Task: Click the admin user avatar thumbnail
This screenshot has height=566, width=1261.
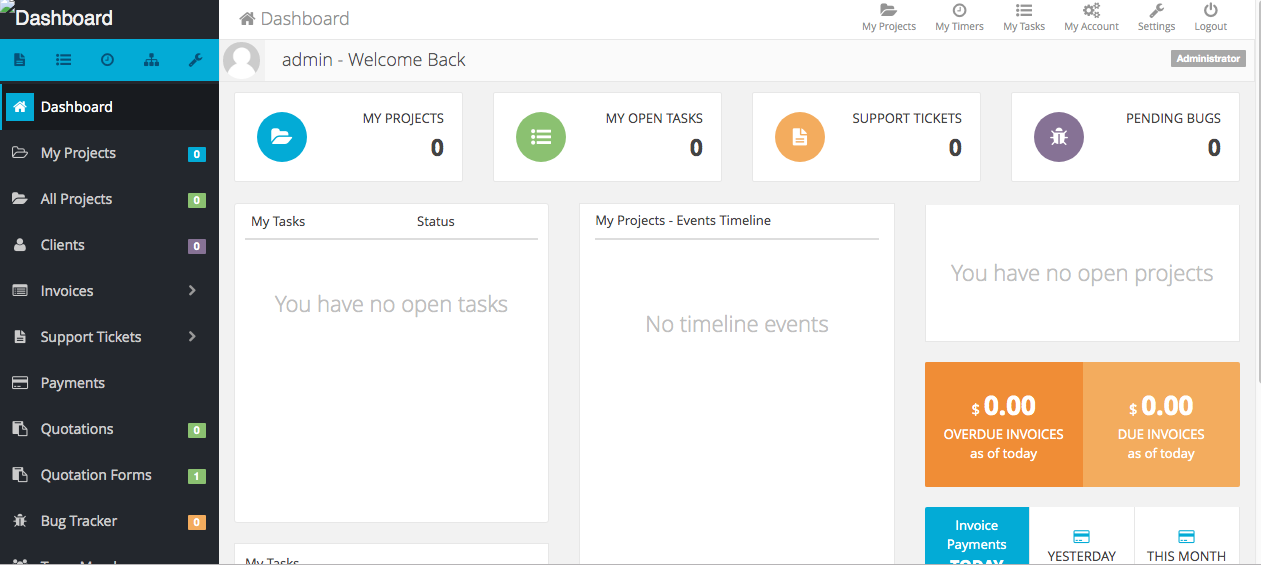Action: (x=241, y=60)
